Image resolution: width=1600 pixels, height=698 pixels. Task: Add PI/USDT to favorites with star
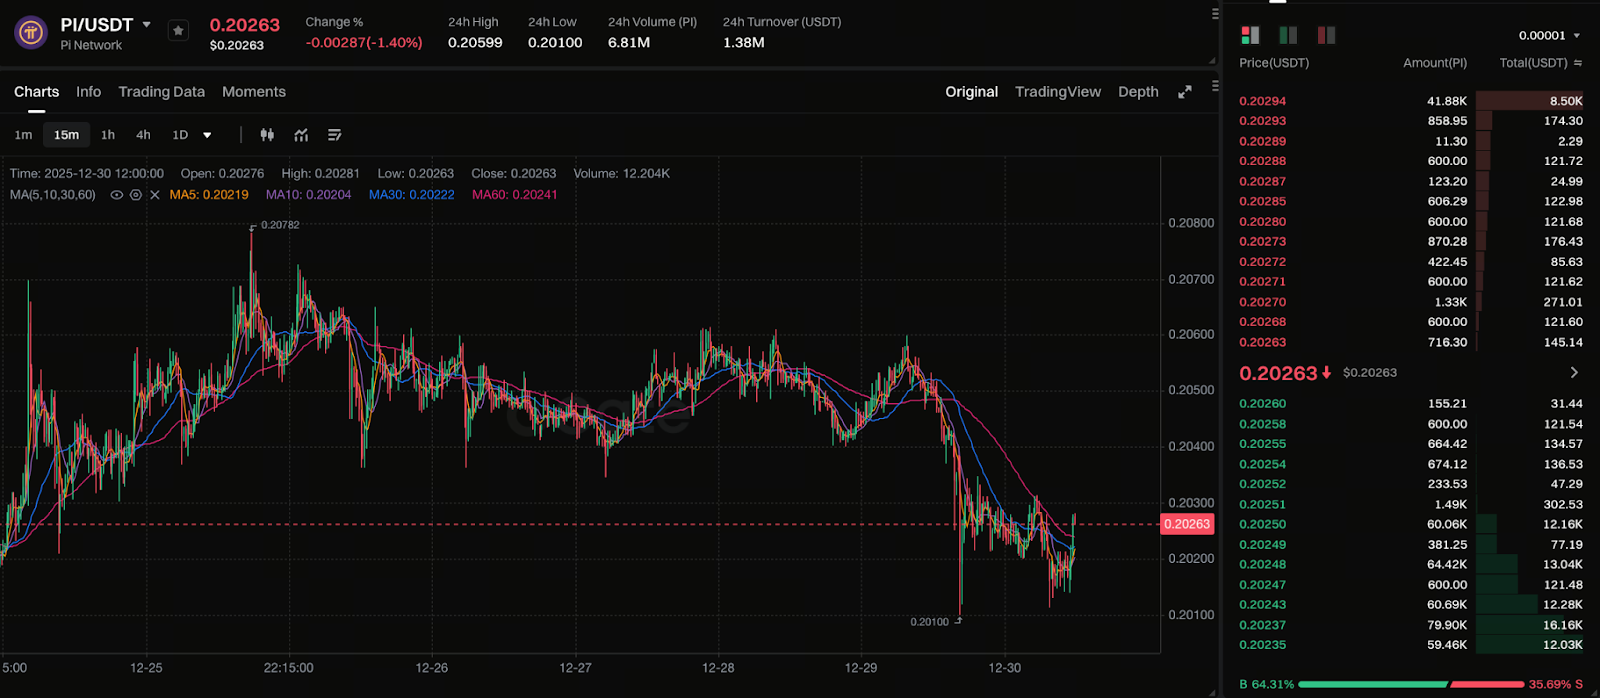178,31
